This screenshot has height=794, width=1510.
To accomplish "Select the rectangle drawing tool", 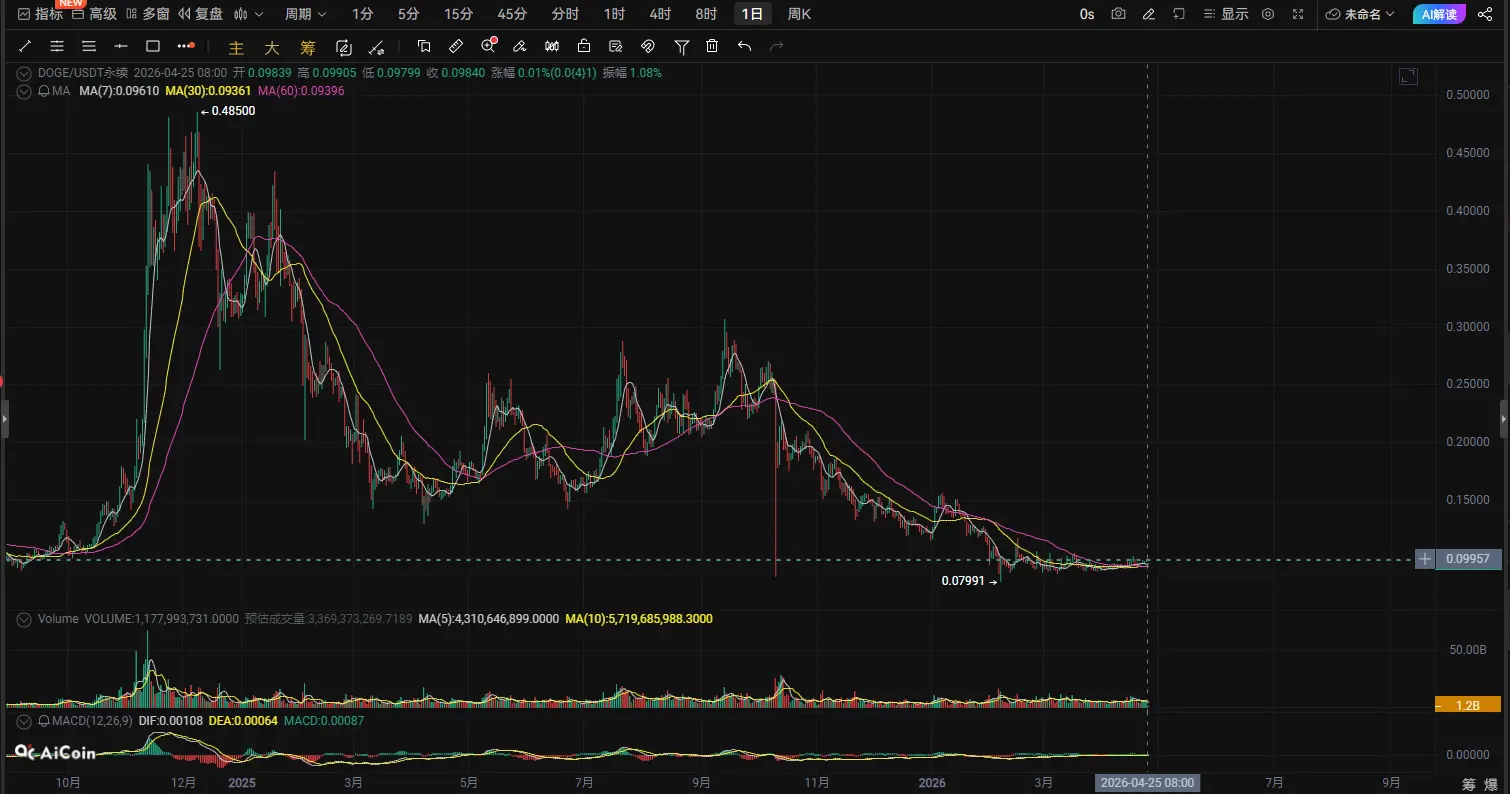I will coord(153,46).
